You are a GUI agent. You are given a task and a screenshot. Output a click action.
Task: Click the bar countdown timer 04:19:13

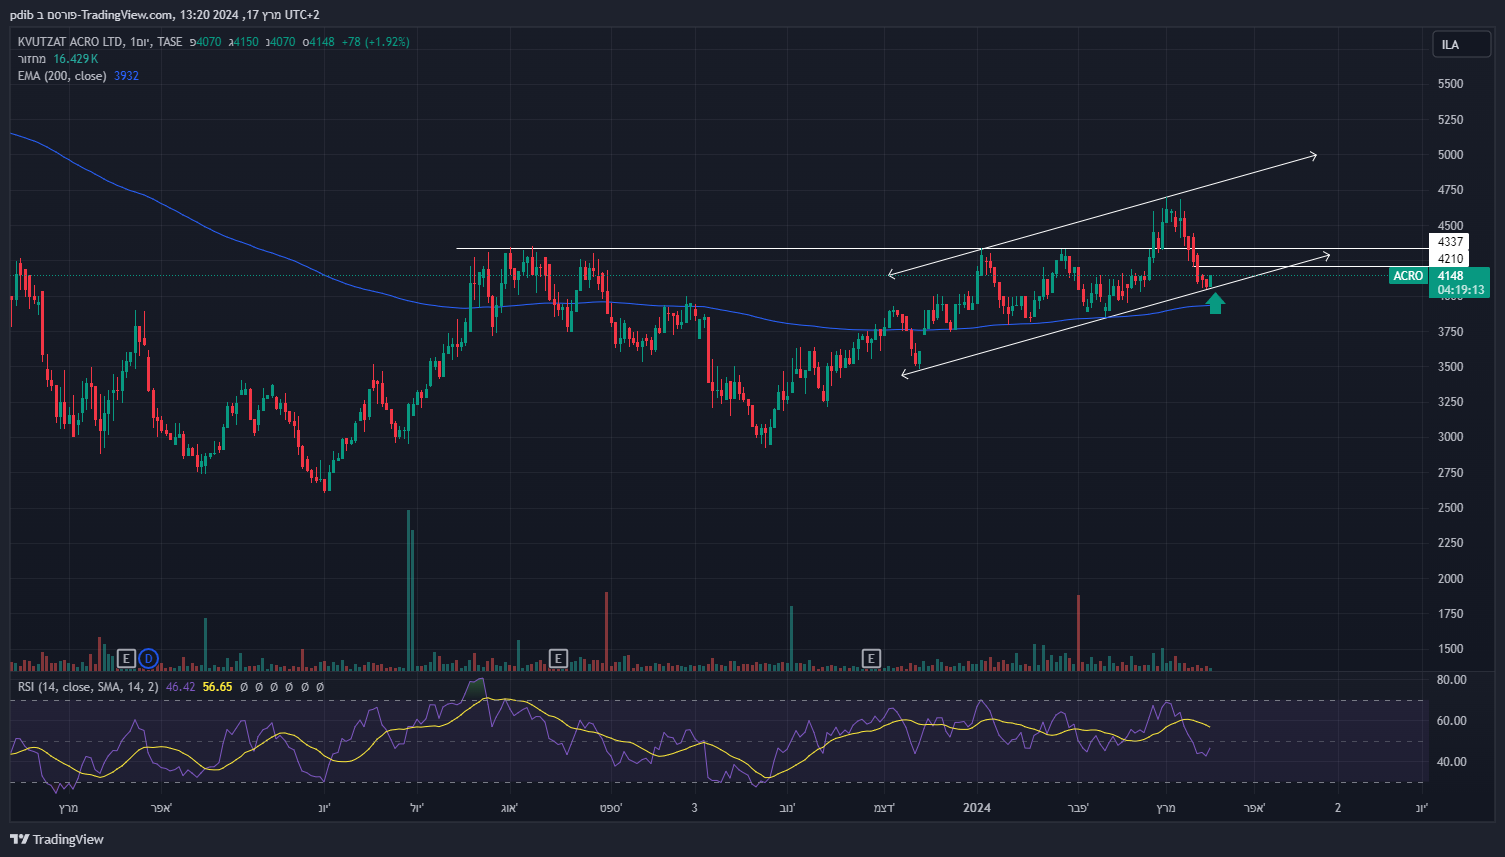[1461, 290]
